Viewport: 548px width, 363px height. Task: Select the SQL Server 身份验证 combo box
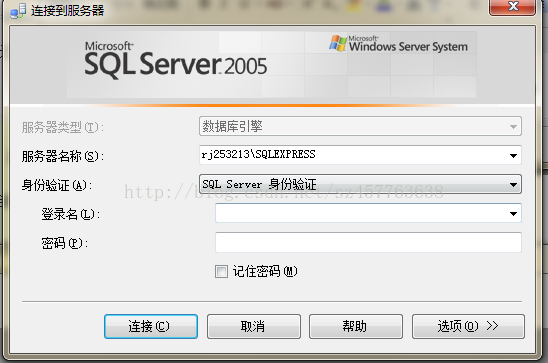[360, 184]
